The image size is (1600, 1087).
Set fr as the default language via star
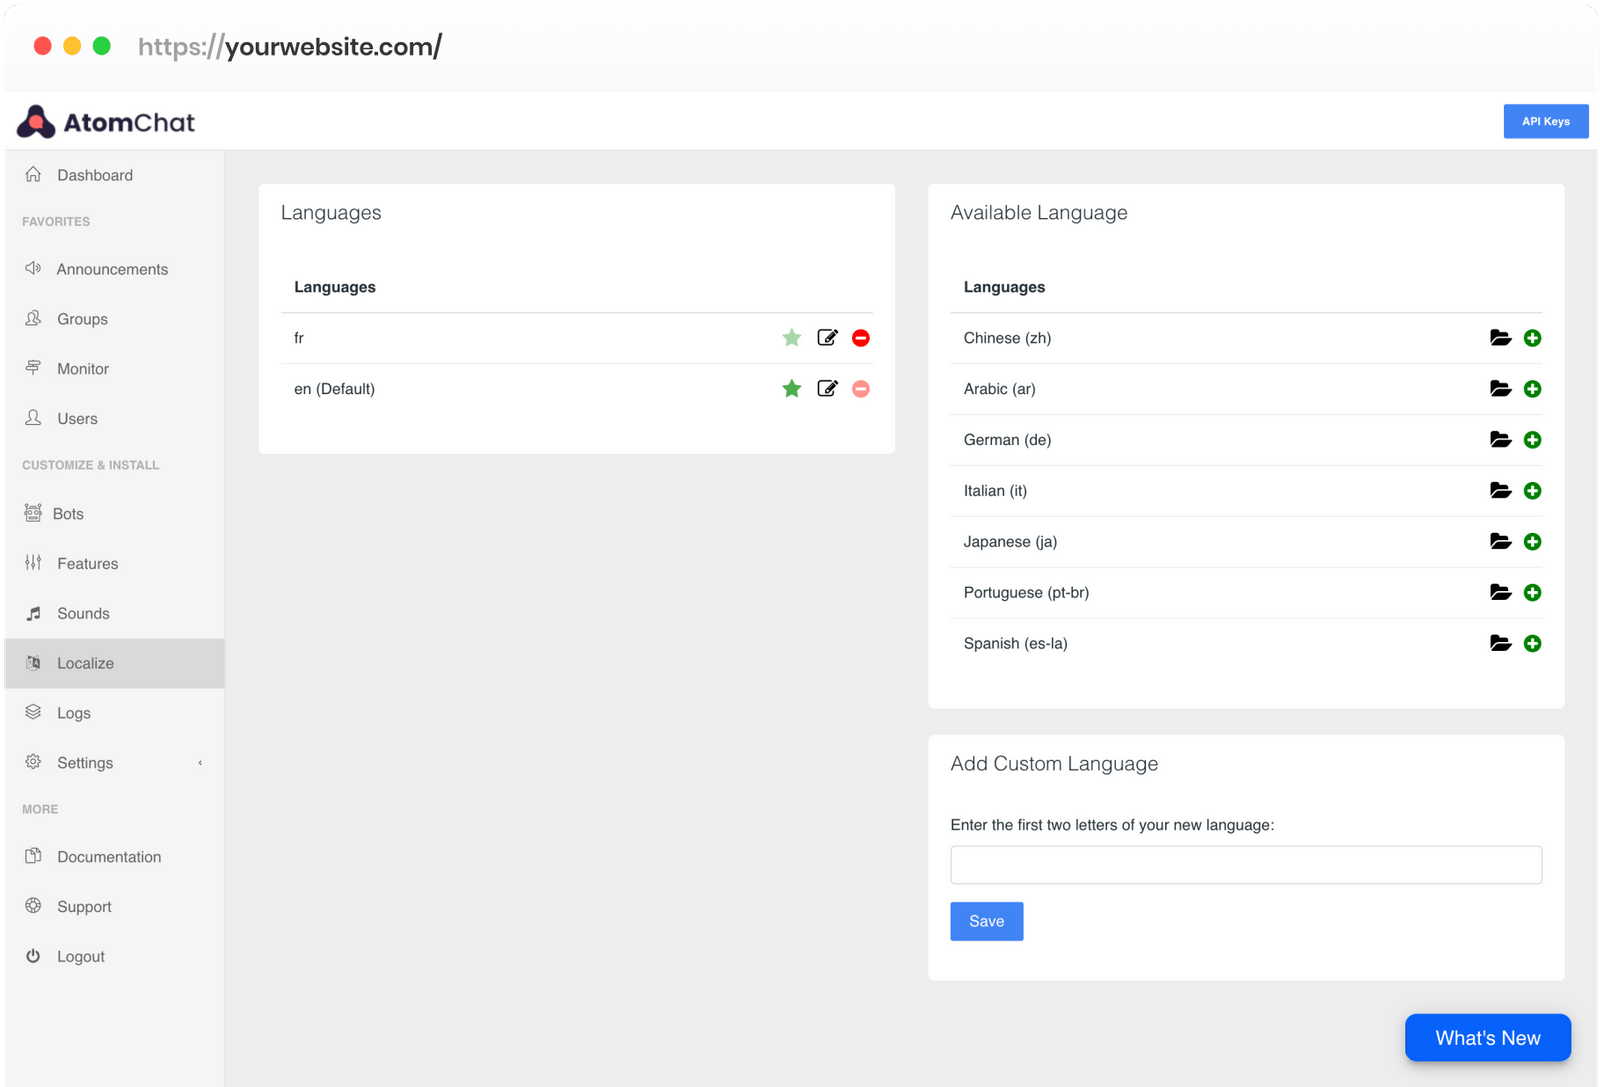[791, 338]
